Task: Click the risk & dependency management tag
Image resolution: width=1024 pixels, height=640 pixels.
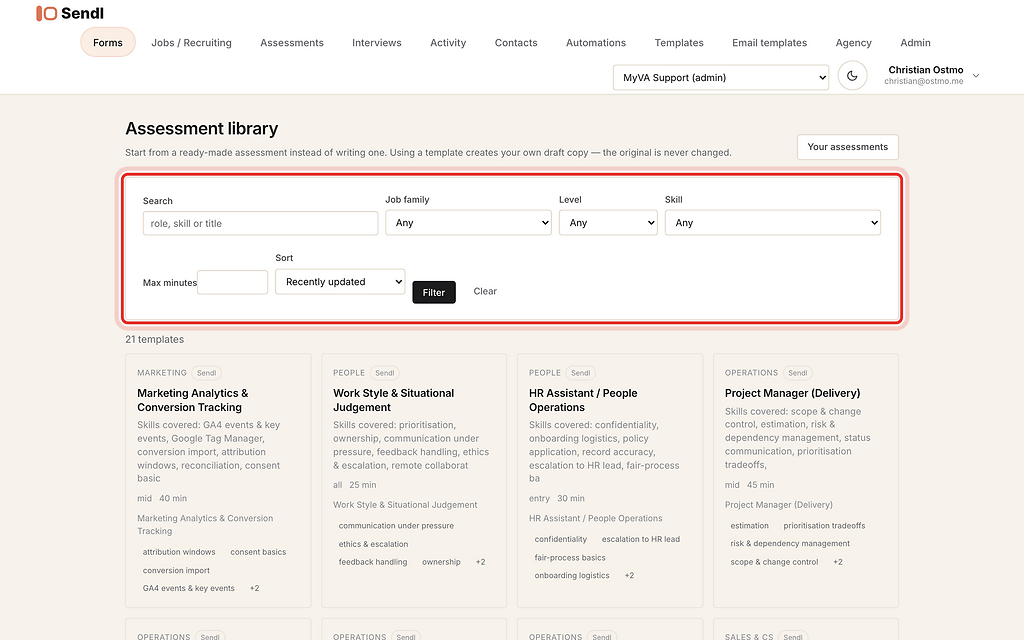Action: [x=790, y=544]
